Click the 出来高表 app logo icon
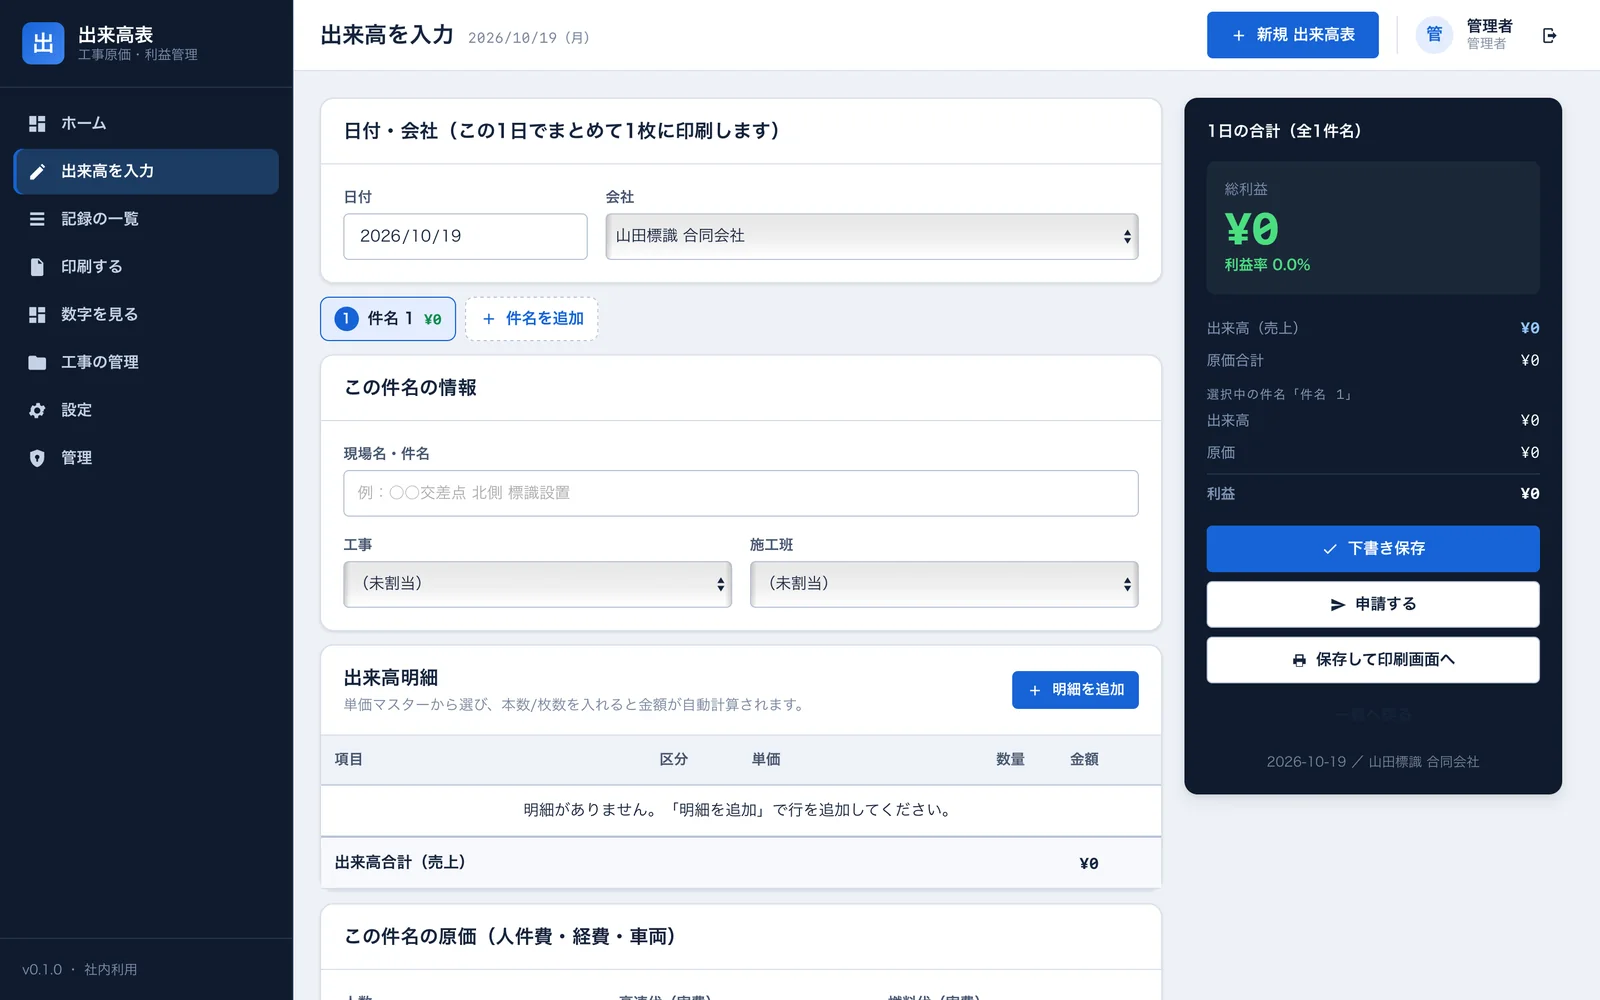Image resolution: width=1600 pixels, height=1000 pixels. [x=43, y=43]
